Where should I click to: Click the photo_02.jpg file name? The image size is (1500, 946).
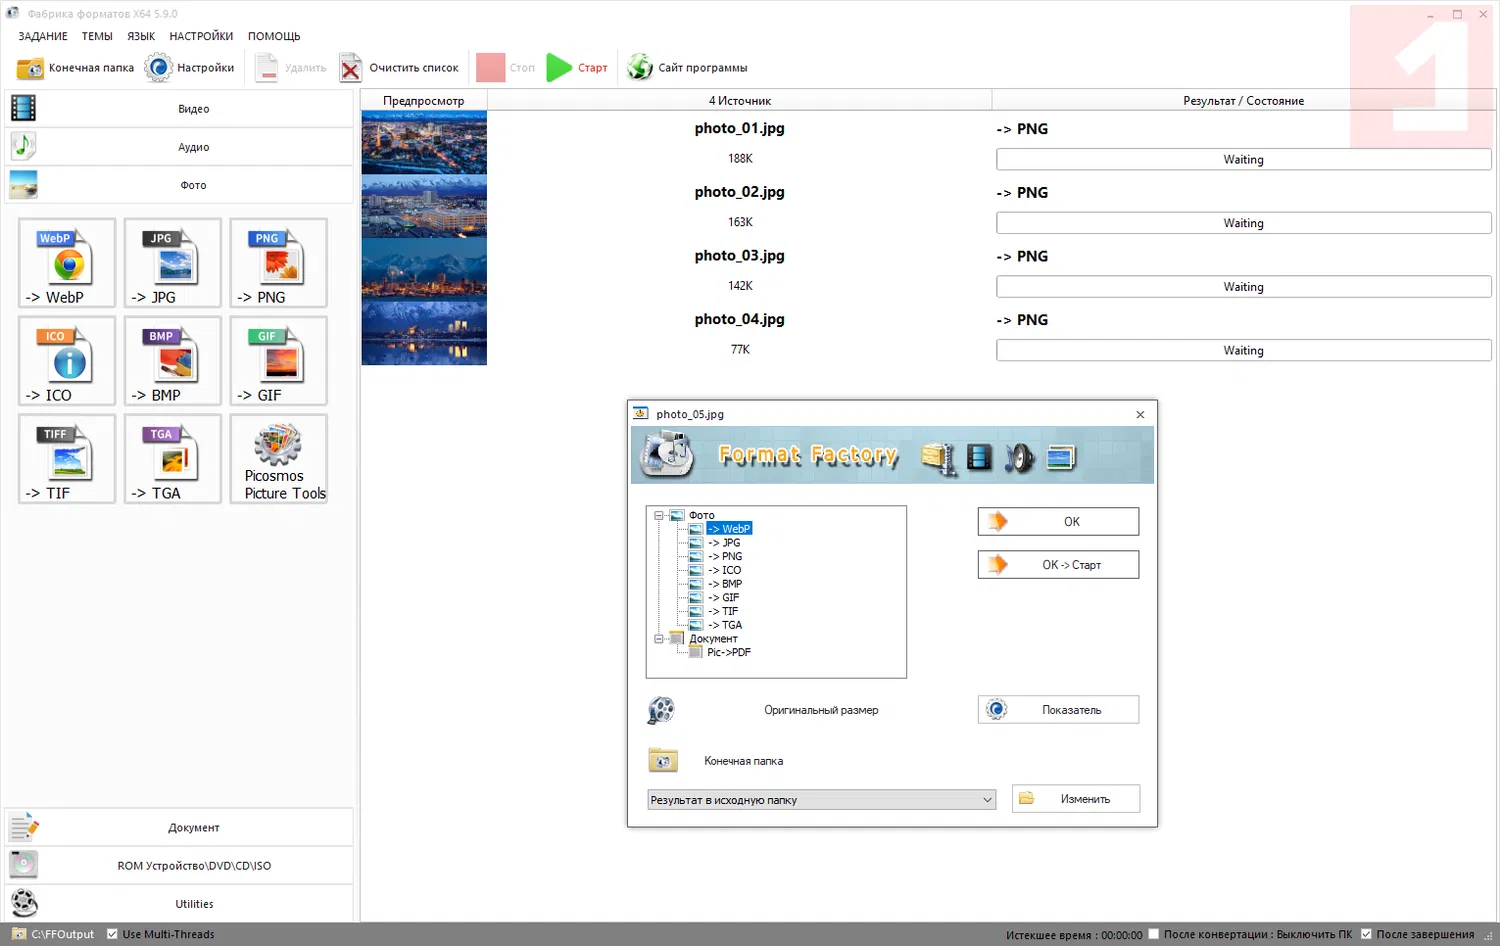740,192
